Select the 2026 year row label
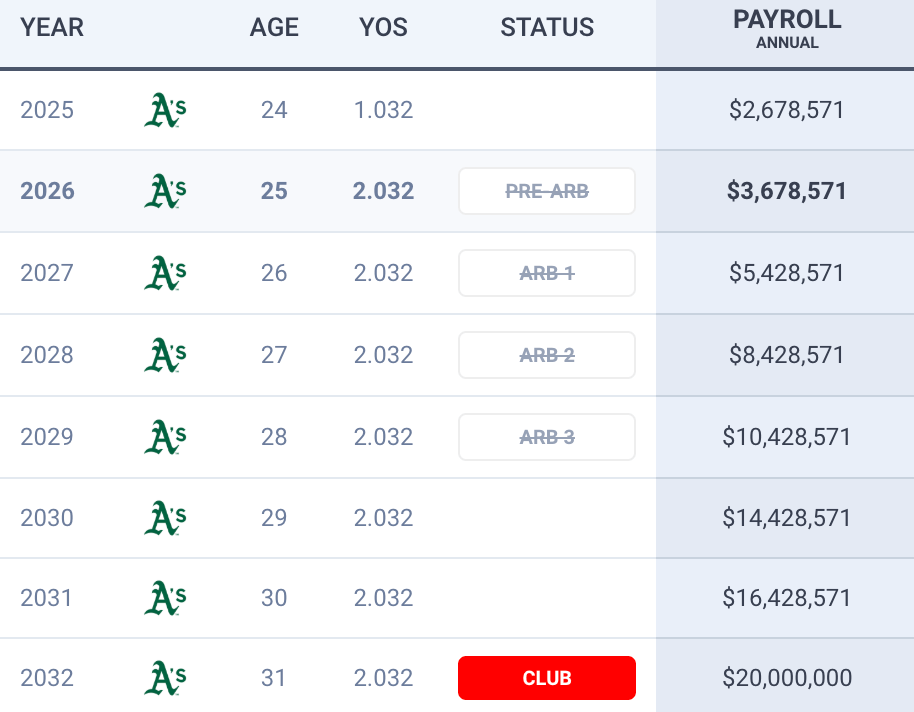 [x=47, y=191]
